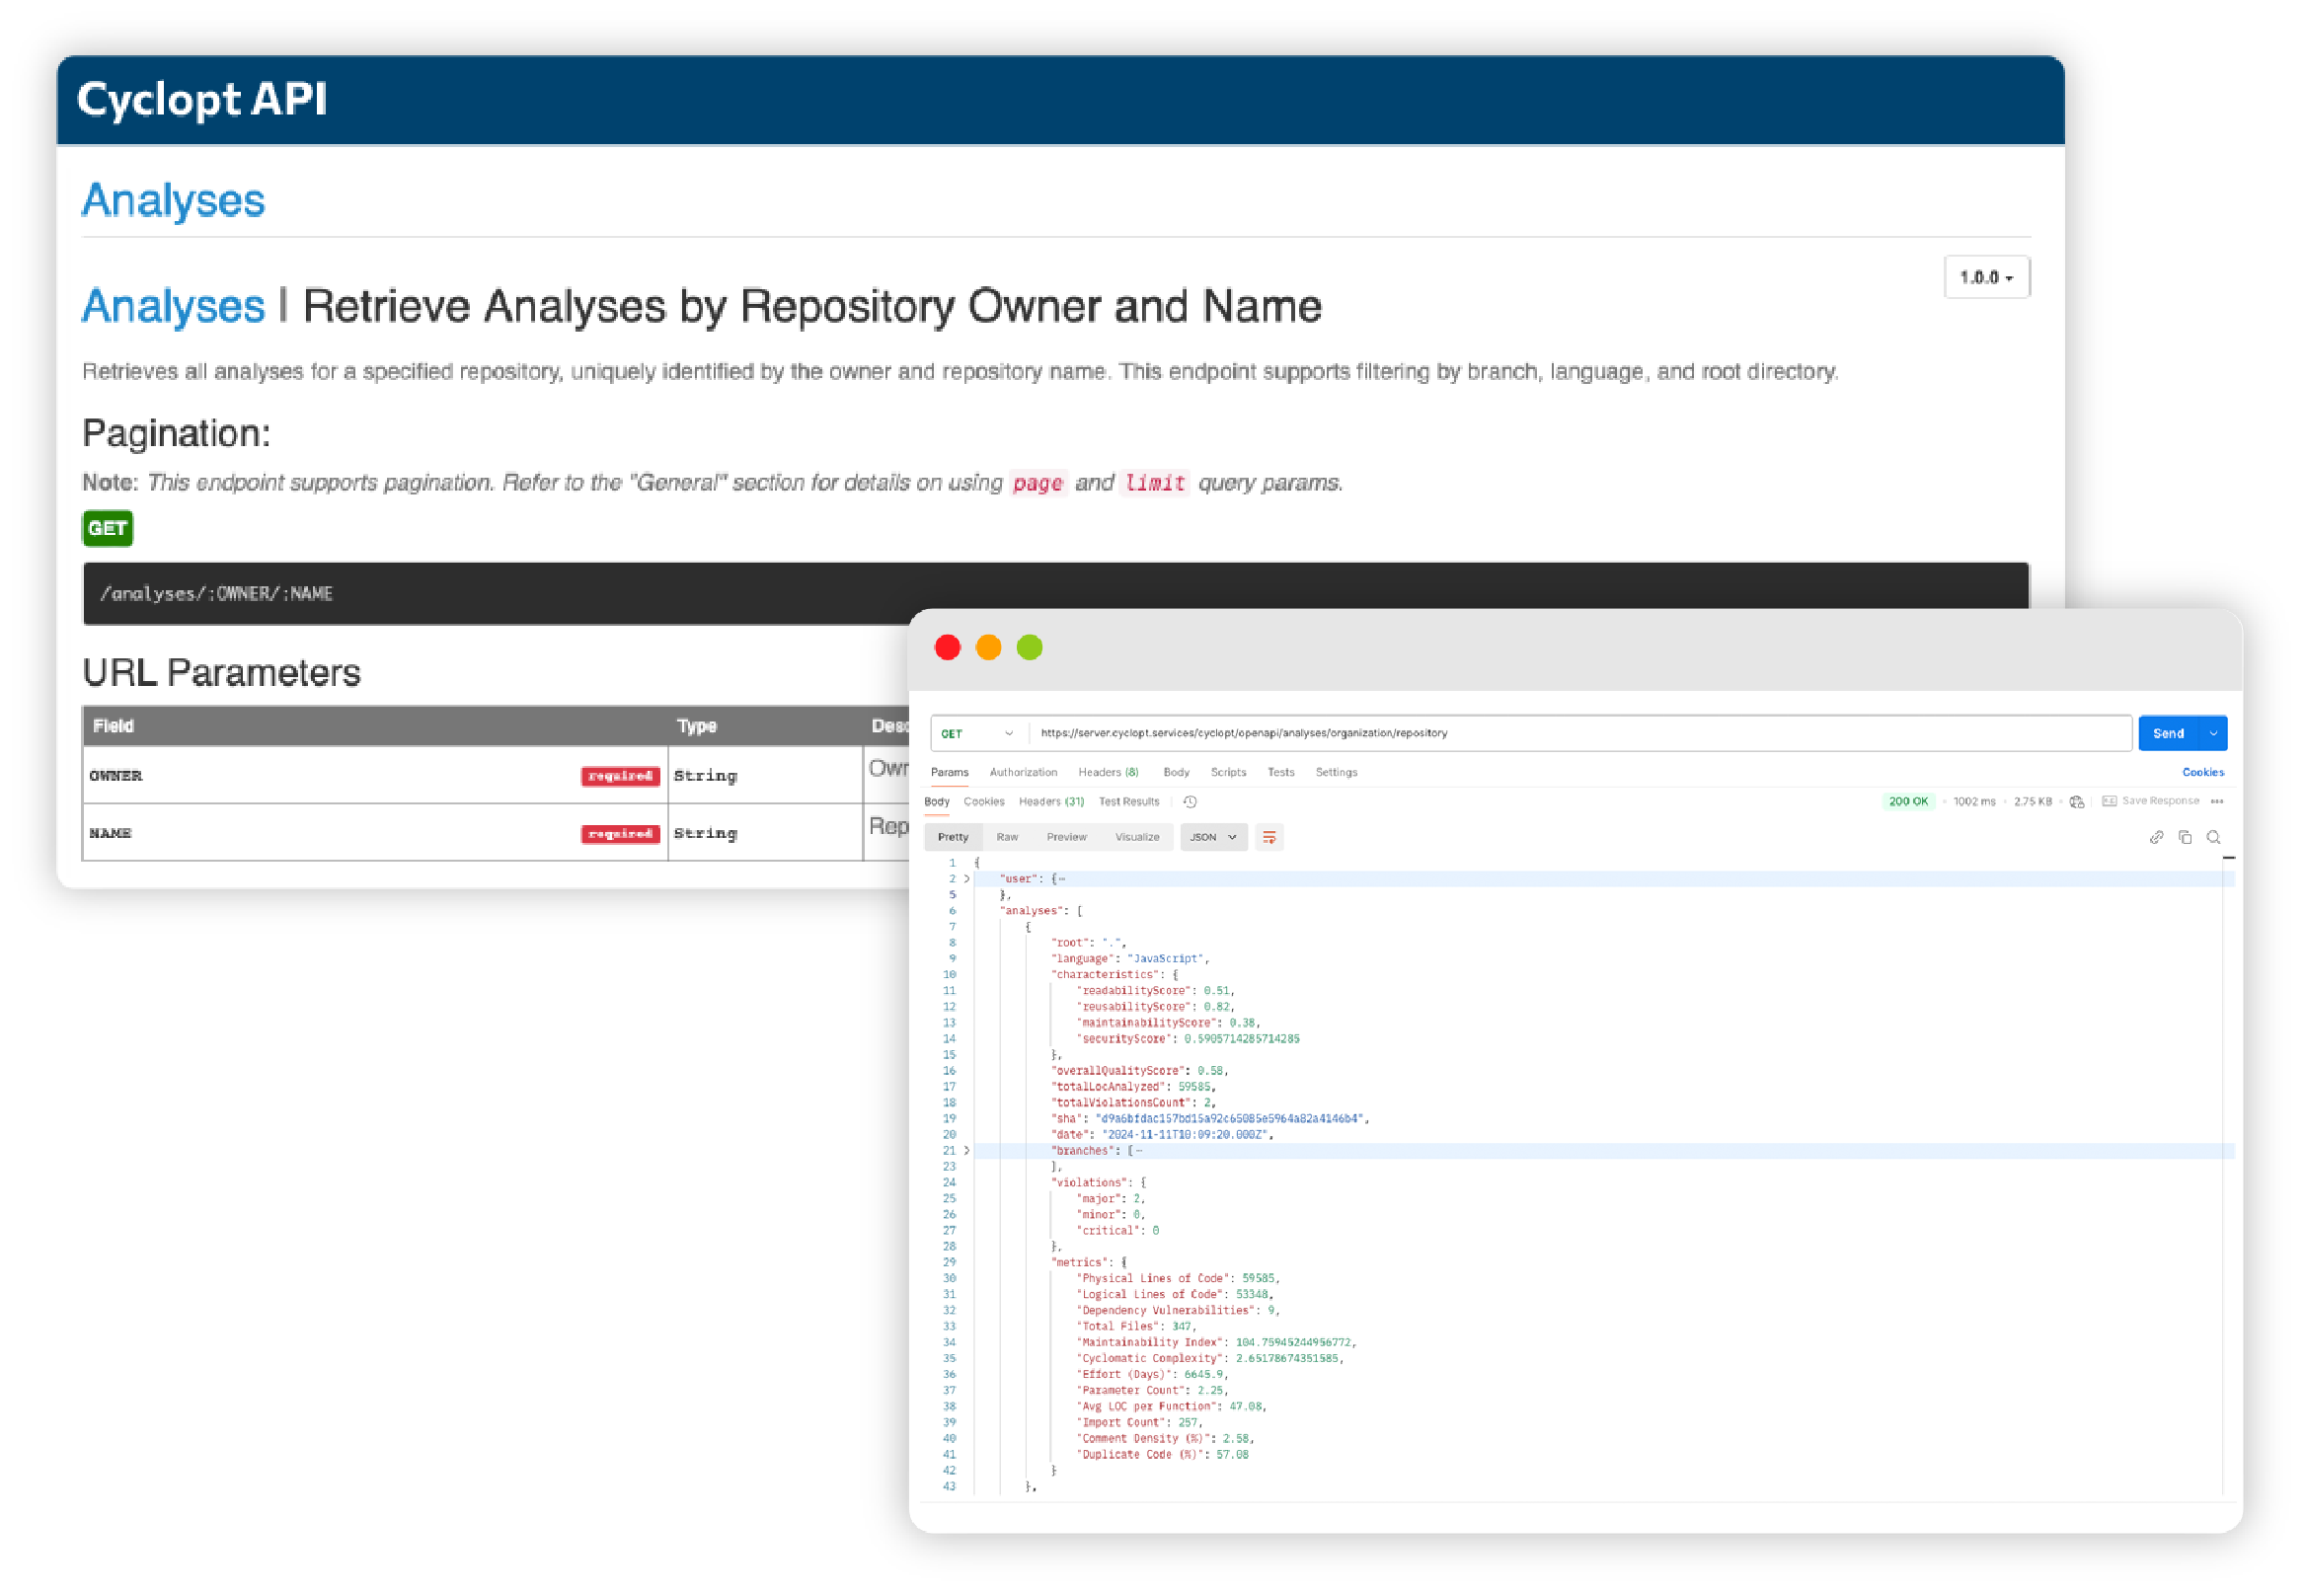Viewport: 2306px width, 1596px height.
Task: Open the 1.0.0 version dropdown
Action: pyautogui.click(x=1986, y=278)
